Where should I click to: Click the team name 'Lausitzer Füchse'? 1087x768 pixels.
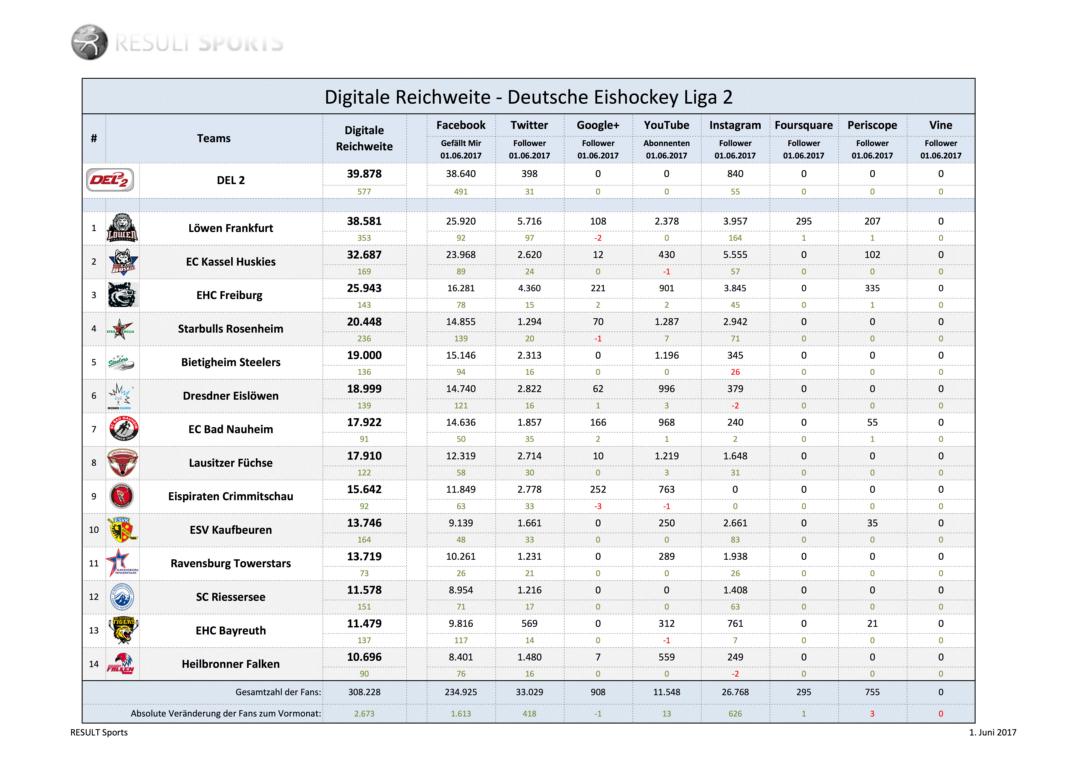pos(231,462)
